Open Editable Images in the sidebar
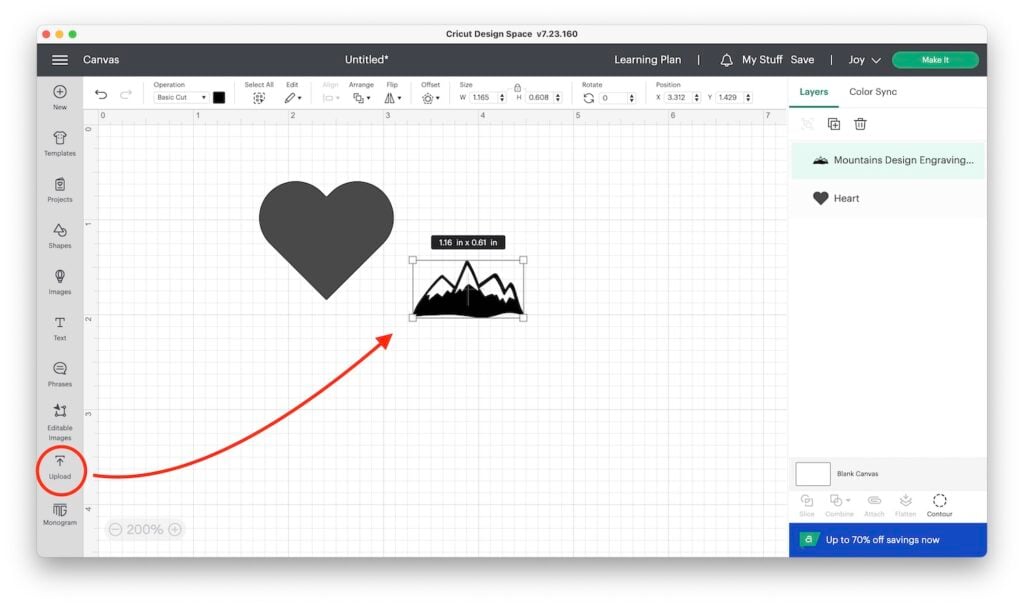 coord(59,422)
